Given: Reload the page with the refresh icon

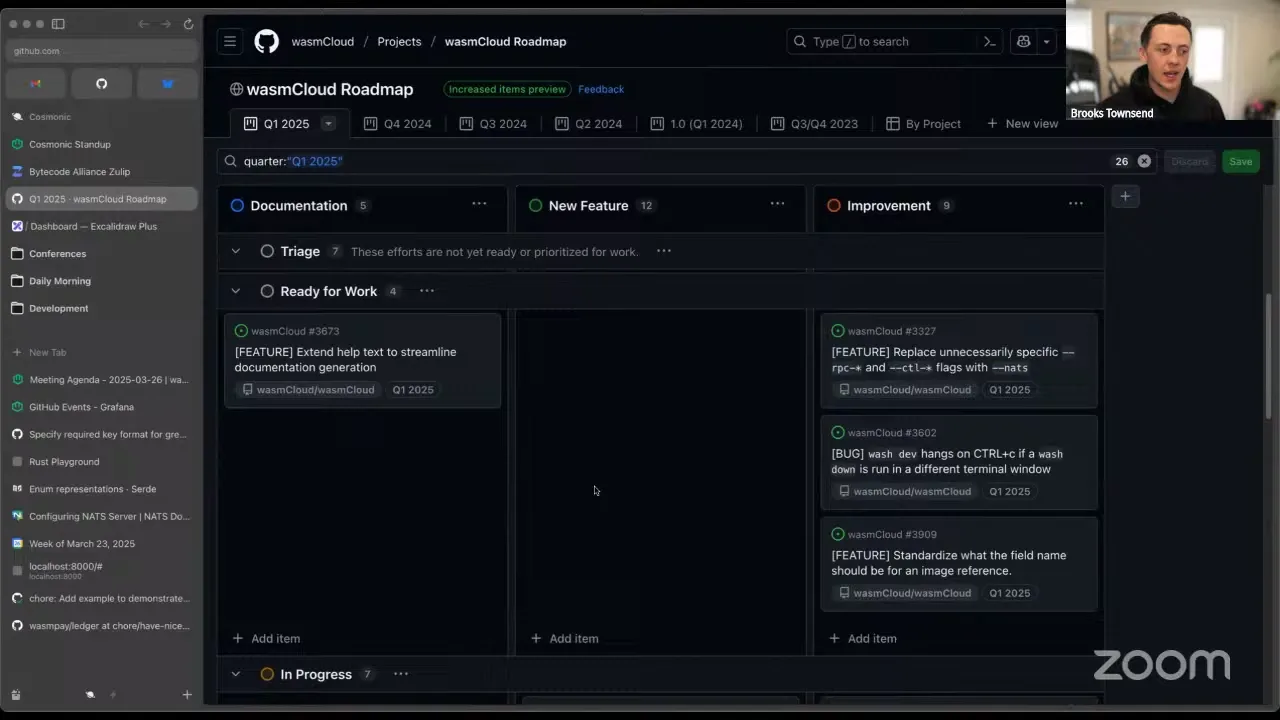Looking at the screenshot, I should point(188,24).
